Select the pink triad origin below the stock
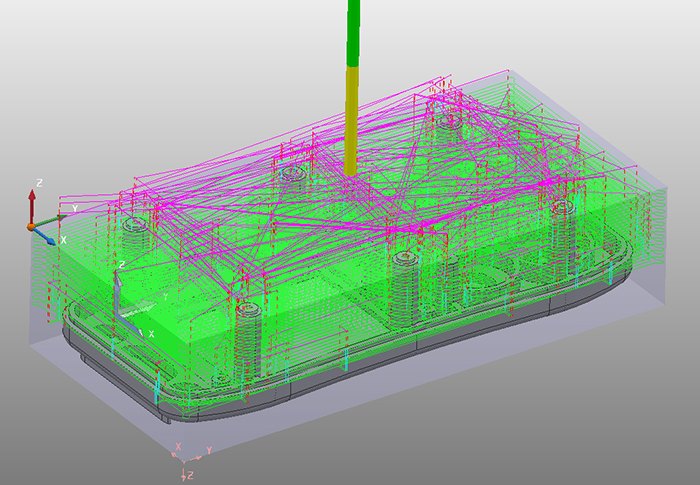Screen dimensions: 700x485 click(x=184, y=460)
